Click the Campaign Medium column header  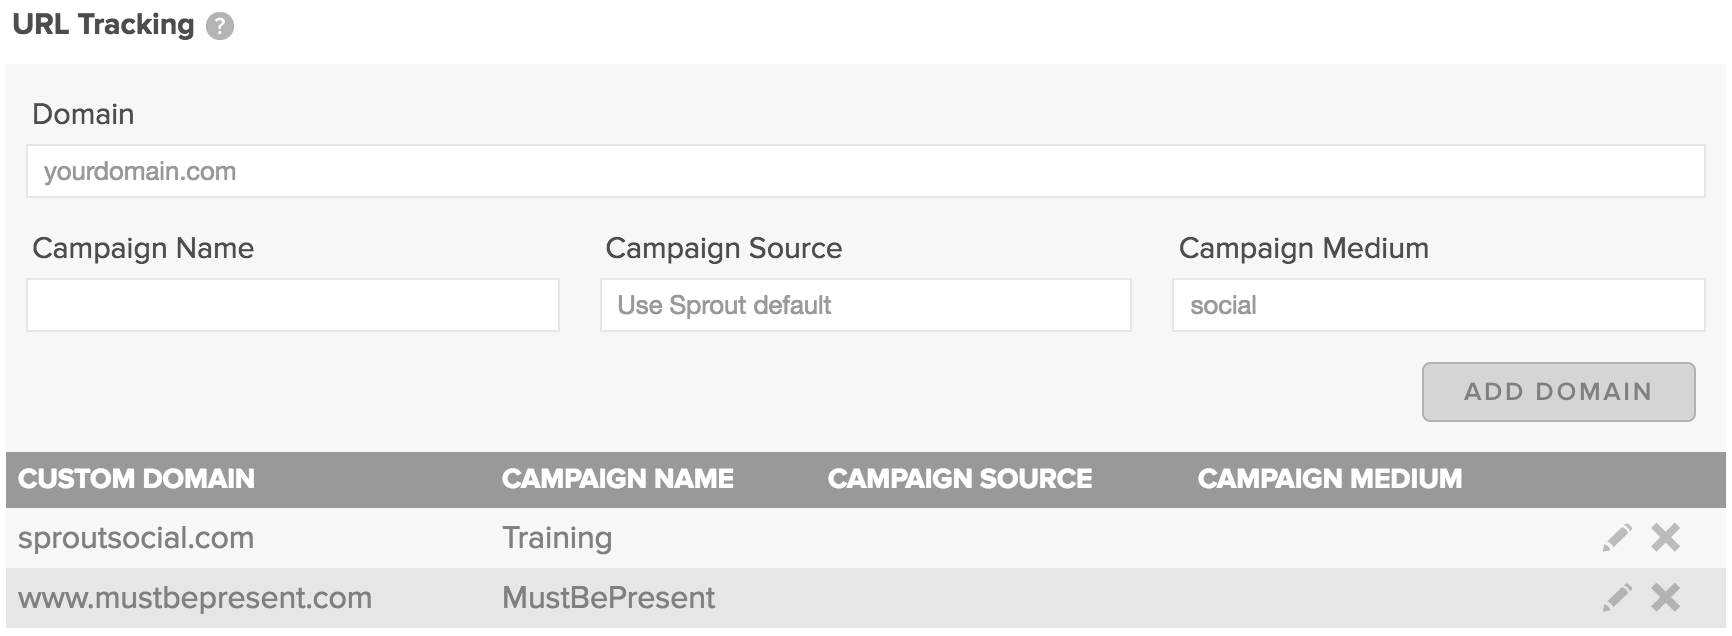(1330, 479)
